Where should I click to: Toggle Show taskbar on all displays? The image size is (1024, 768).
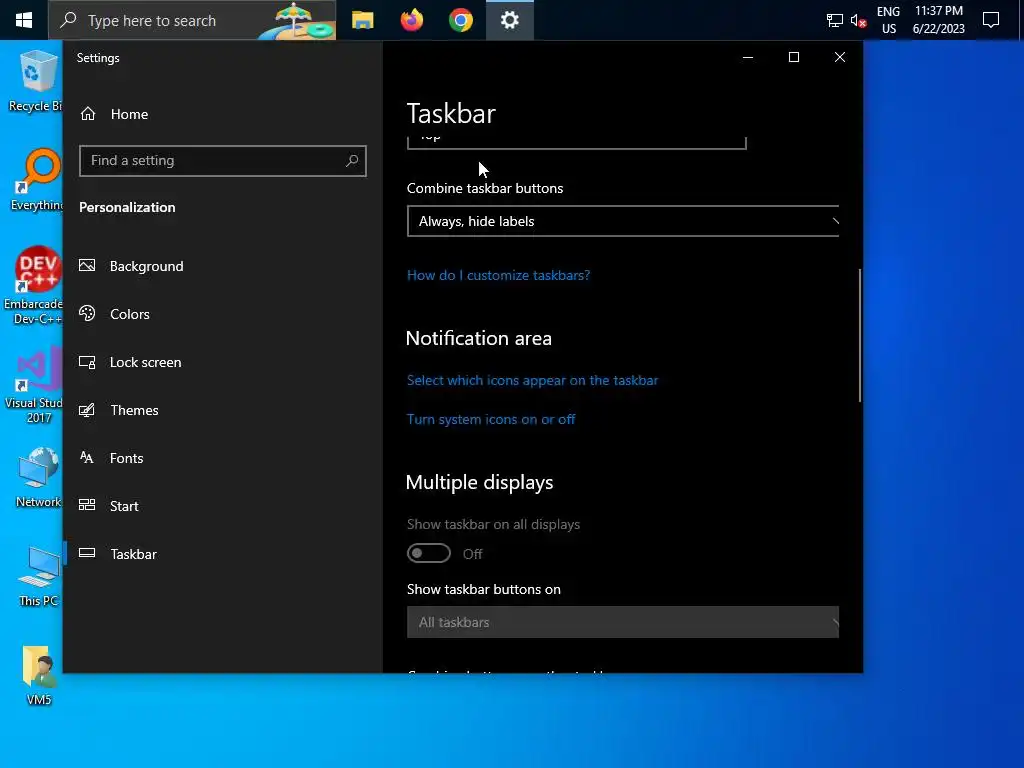coord(428,553)
